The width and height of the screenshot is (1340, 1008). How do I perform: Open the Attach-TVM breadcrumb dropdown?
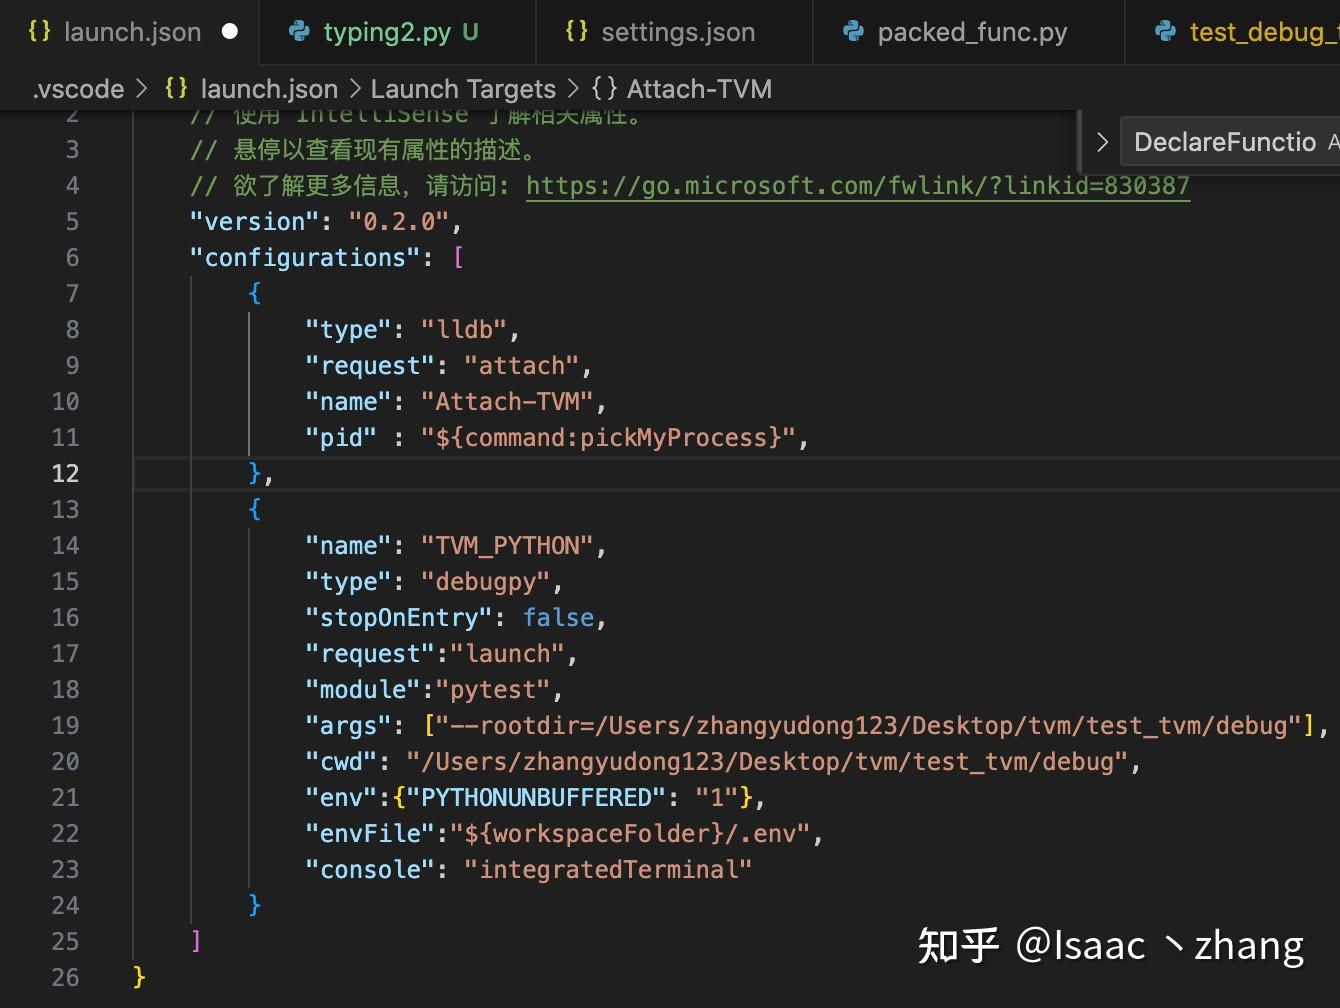698,88
